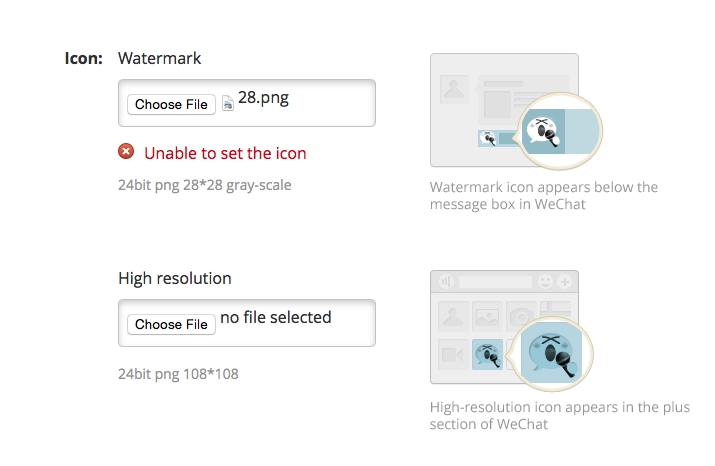This screenshot has height=466, width=715.
Task: Click the 'Unable to set the icon' error message
Action: 225,153
